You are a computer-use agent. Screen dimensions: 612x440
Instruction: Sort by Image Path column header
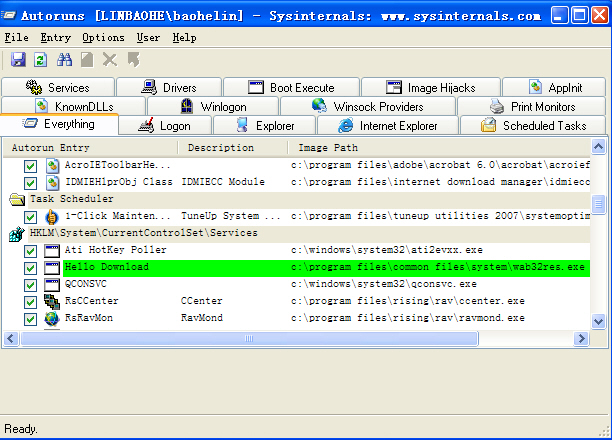point(439,148)
